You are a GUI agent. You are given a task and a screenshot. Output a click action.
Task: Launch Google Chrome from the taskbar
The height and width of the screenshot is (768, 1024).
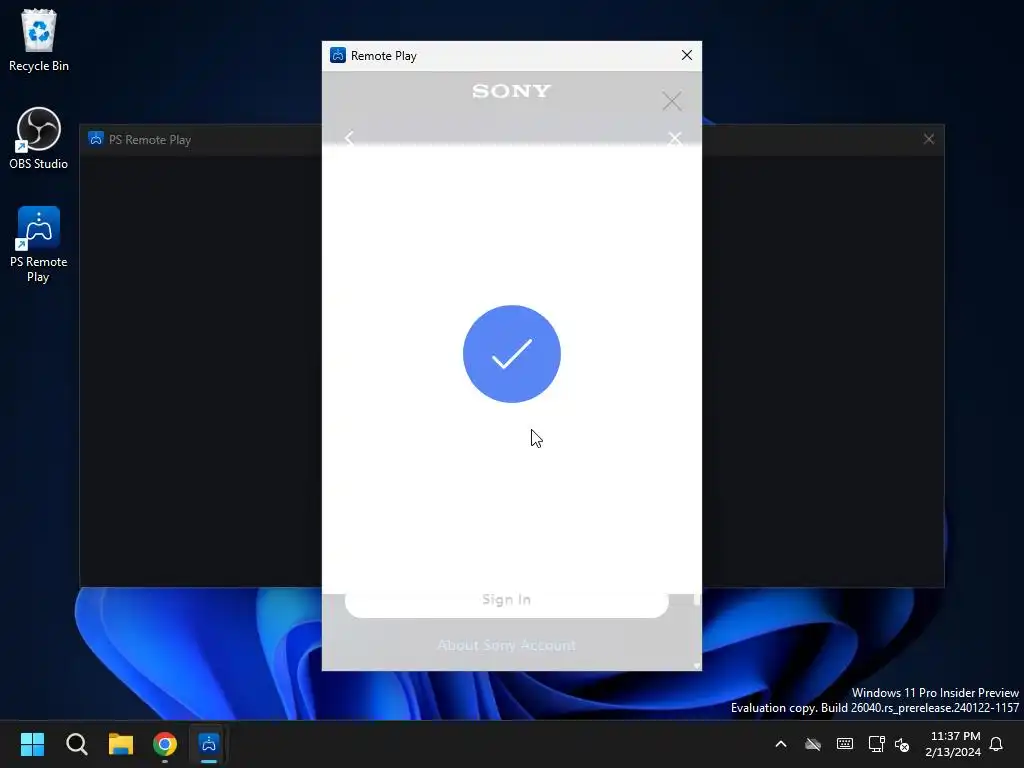[x=165, y=744]
